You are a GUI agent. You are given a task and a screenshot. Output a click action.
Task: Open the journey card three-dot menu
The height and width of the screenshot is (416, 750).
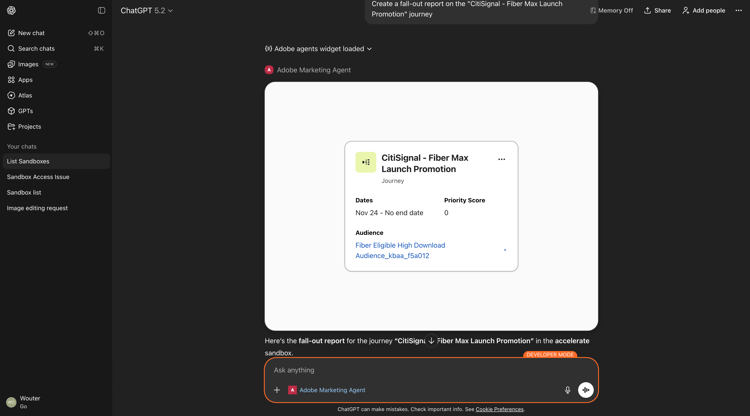(501, 159)
